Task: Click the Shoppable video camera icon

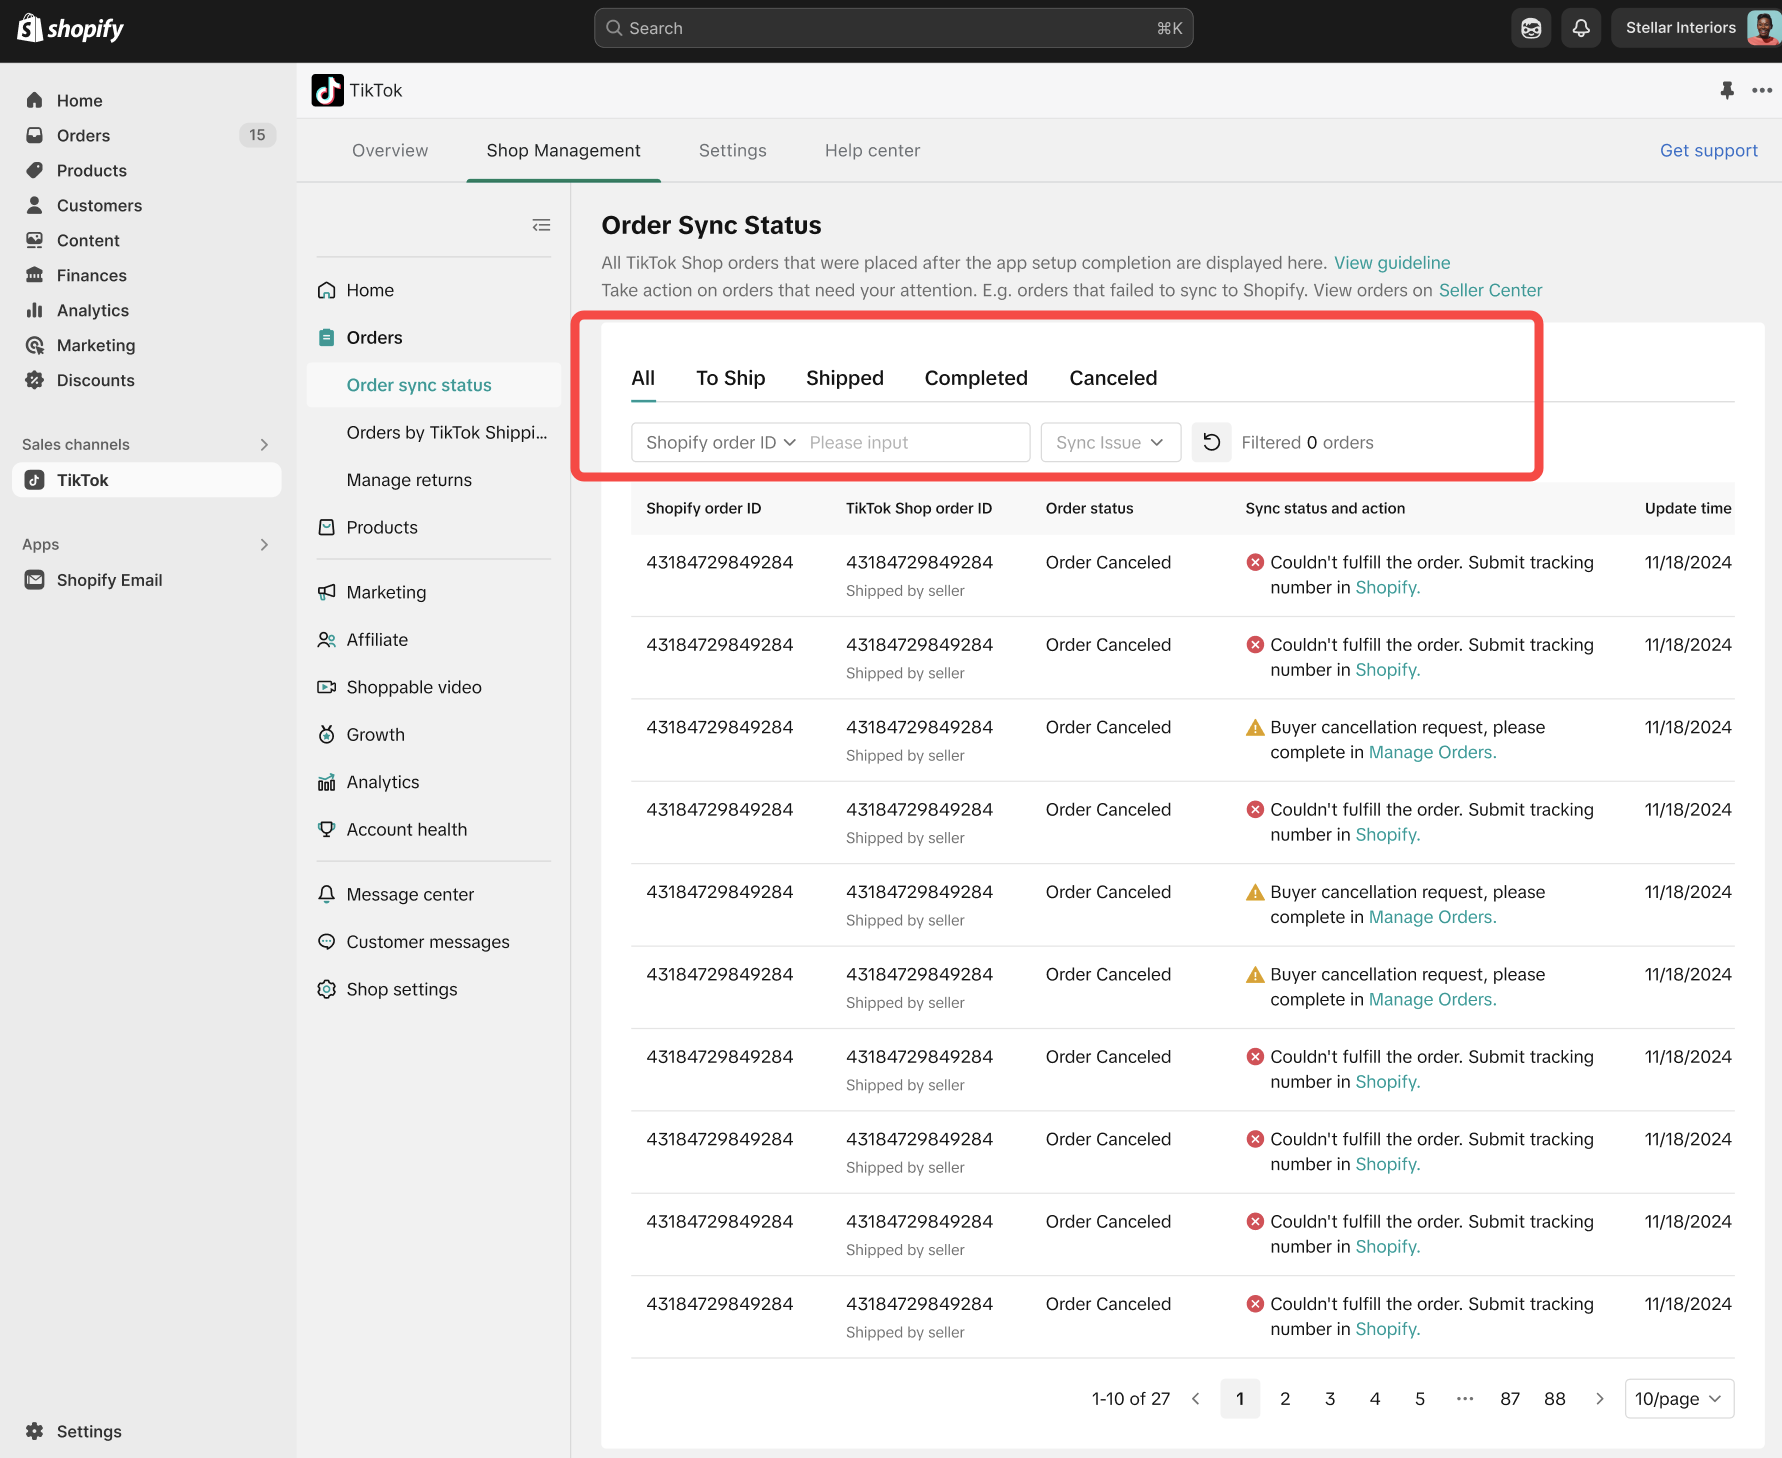Action: (x=326, y=687)
